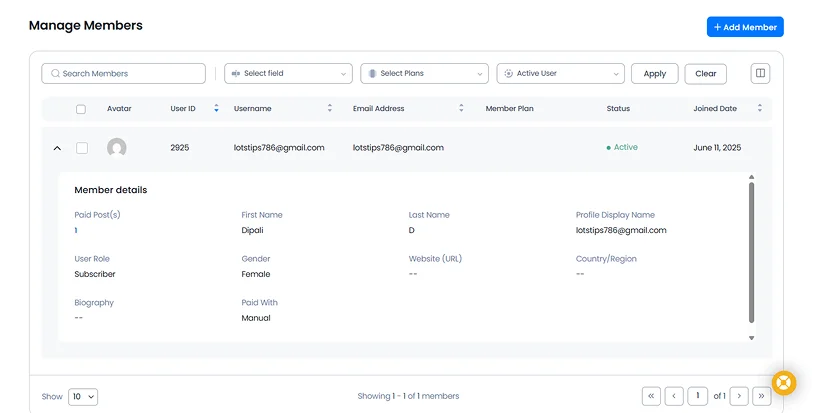The height and width of the screenshot is (413, 814).
Task: Apply the selected filters
Action: [x=655, y=74]
